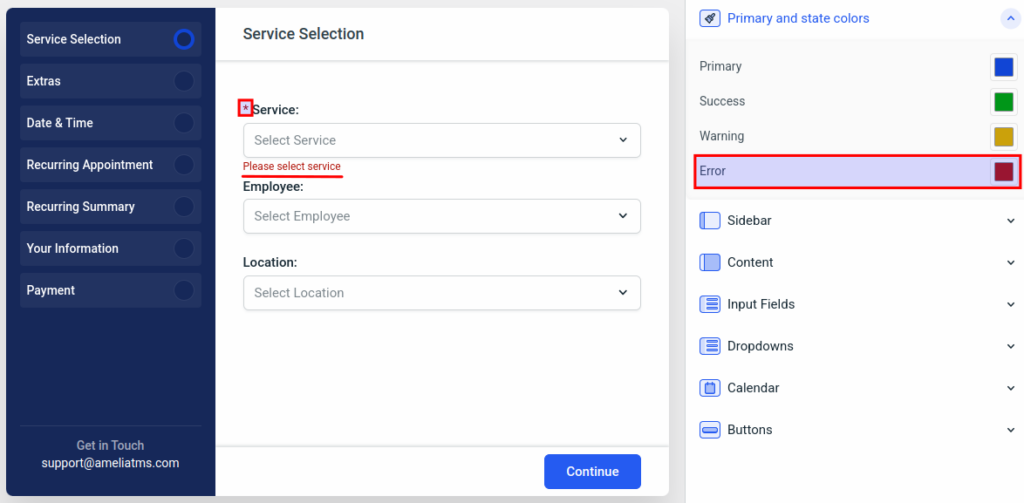Click the Calendar section icon

coord(709,388)
